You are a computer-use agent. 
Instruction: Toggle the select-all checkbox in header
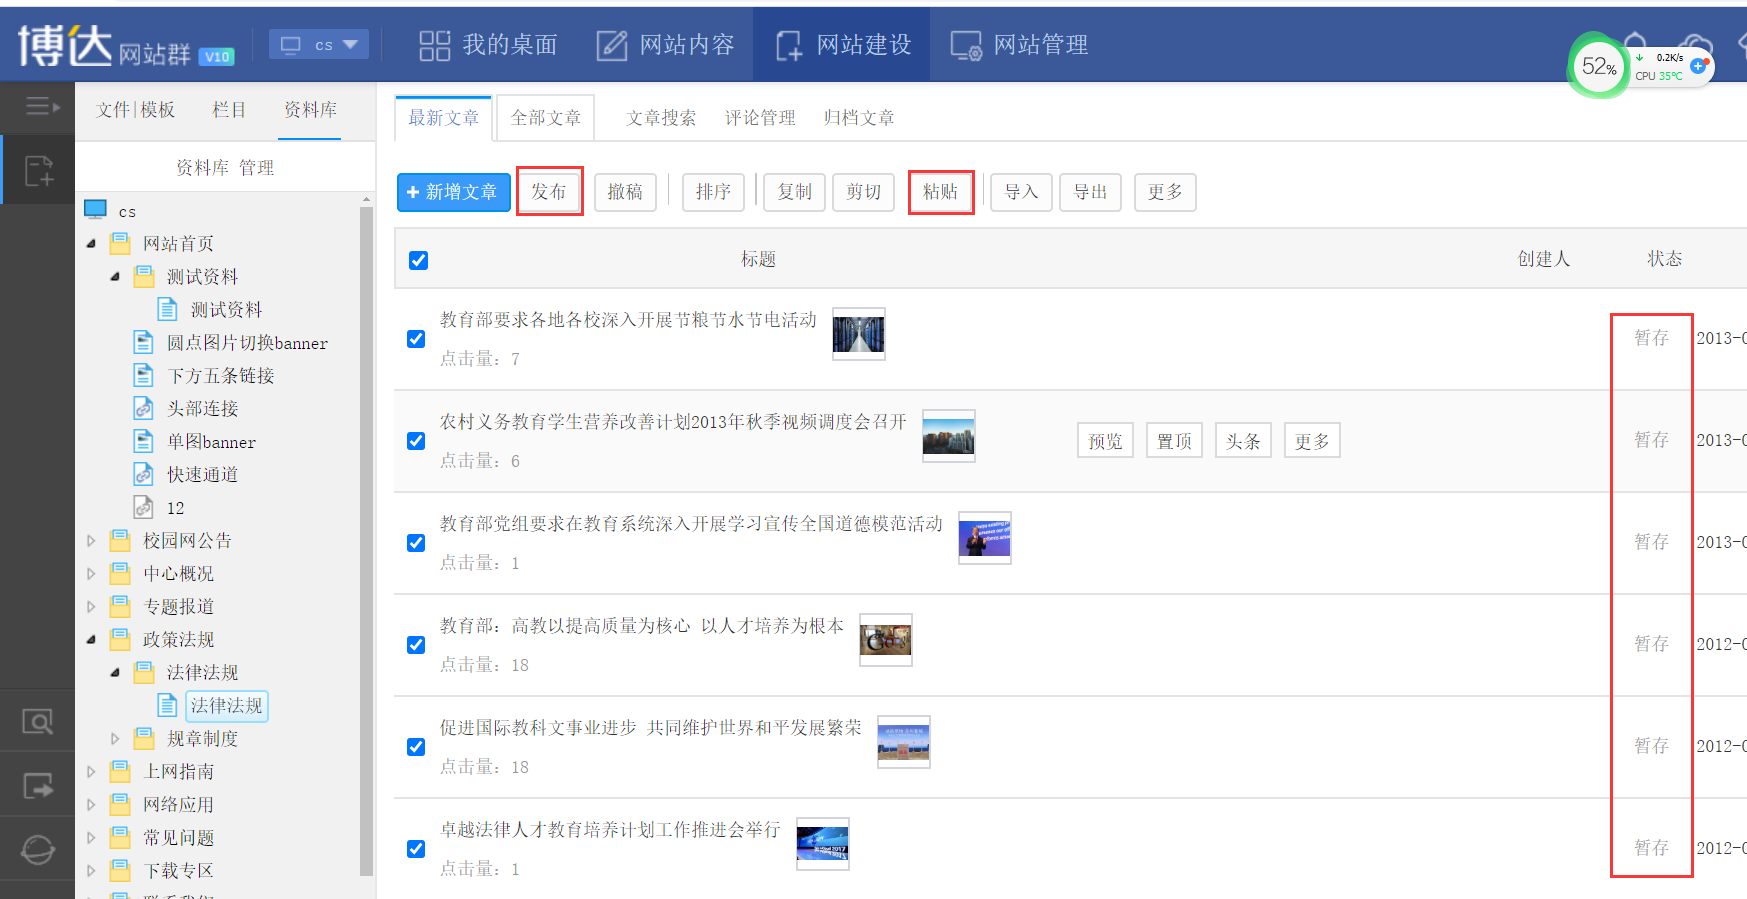pos(419,260)
